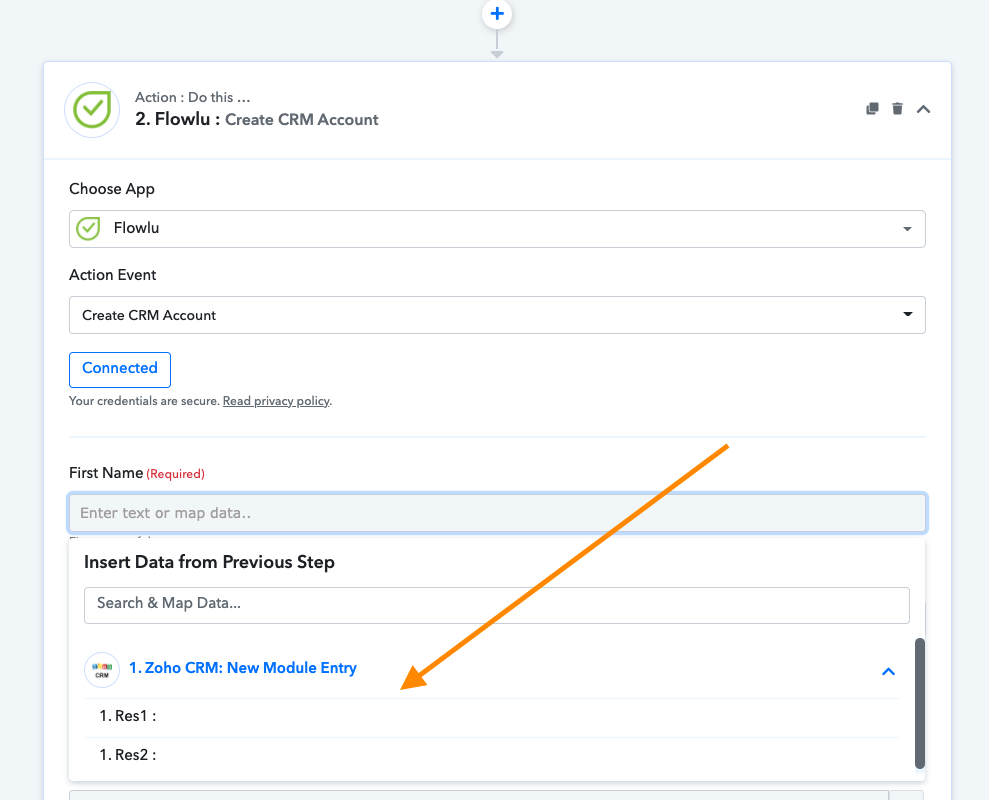Open the Action Event dropdown
Image resolution: width=989 pixels, height=800 pixels.
497,315
